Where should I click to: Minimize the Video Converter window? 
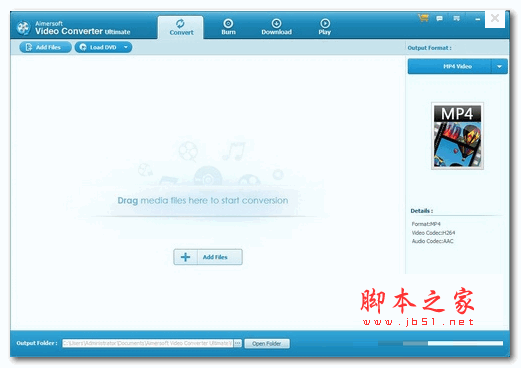pyautogui.click(x=477, y=19)
